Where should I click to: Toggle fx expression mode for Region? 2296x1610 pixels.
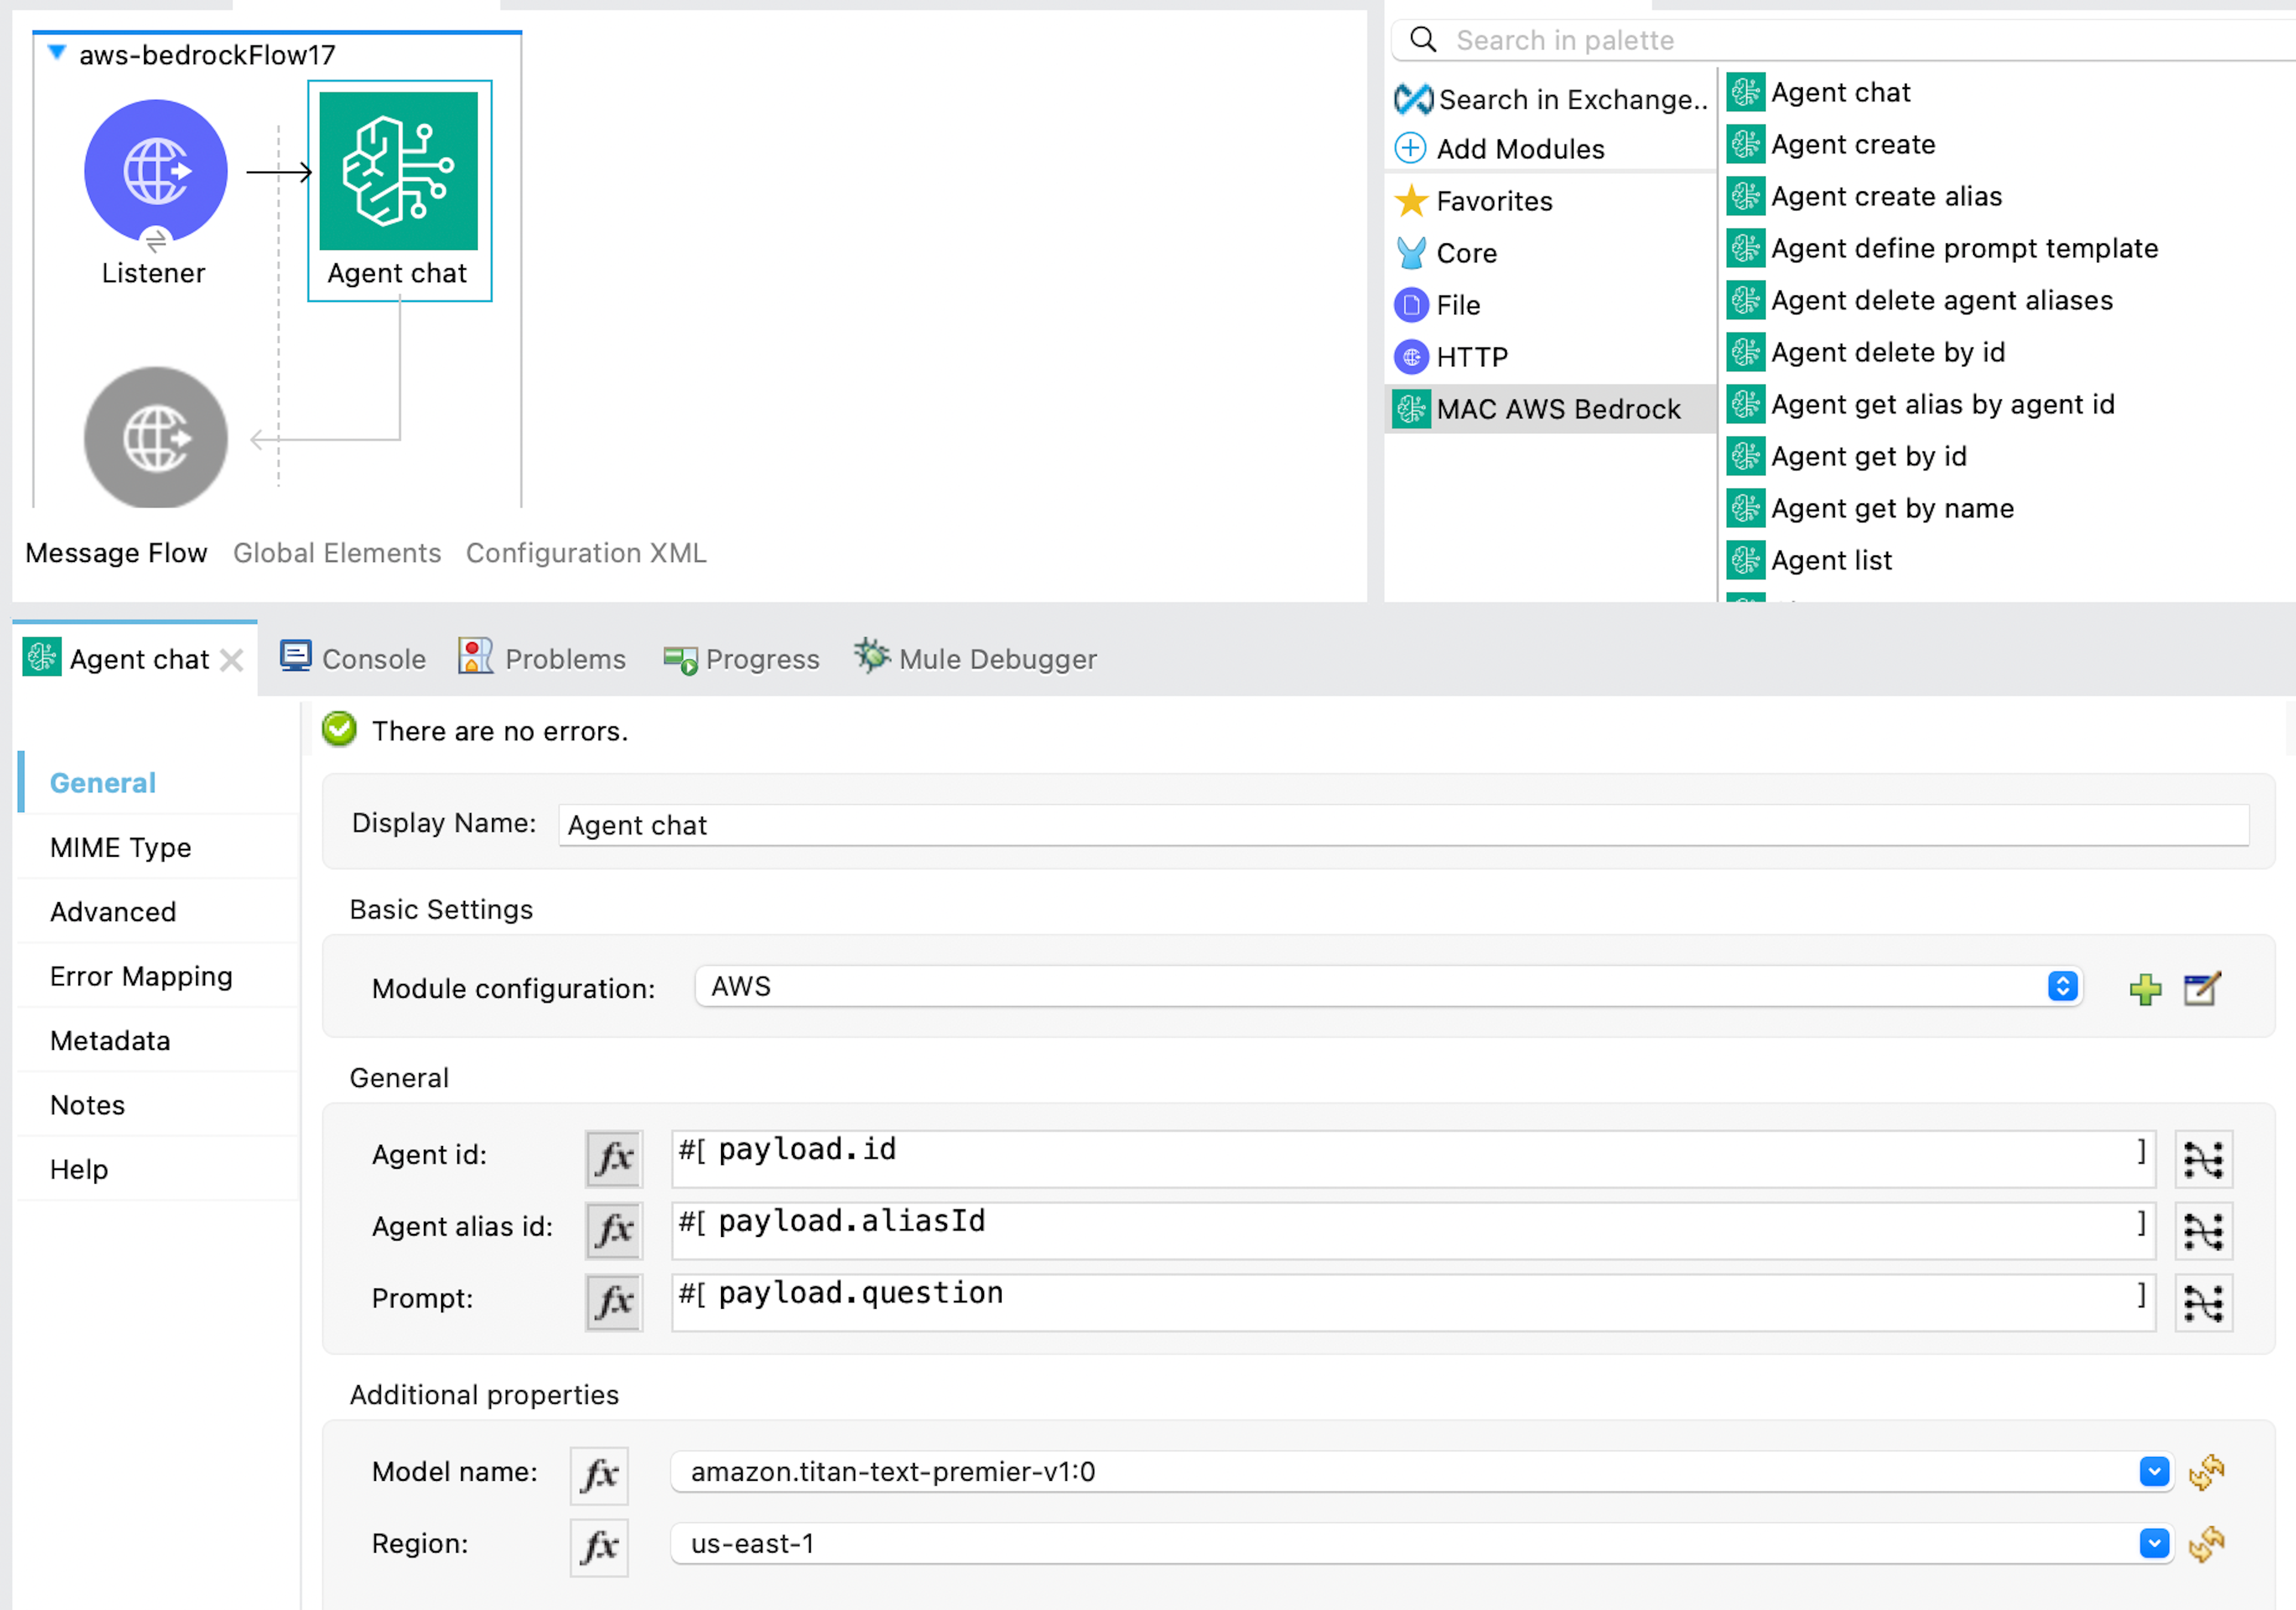pos(599,1547)
